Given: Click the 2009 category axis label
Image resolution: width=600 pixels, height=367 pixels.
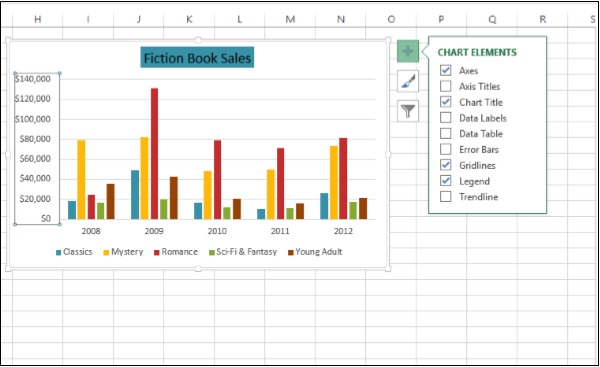Looking at the screenshot, I should click(x=154, y=231).
